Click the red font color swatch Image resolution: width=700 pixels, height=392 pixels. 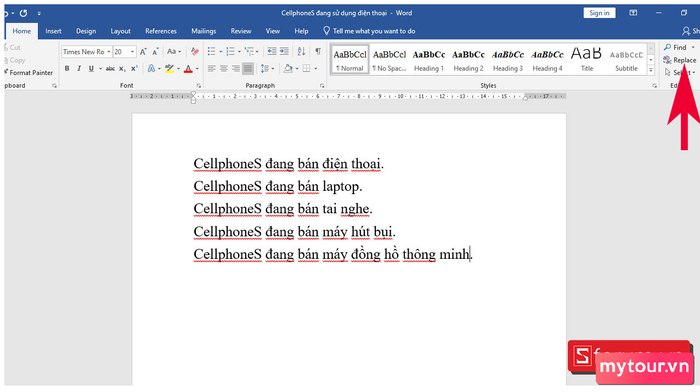(x=188, y=69)
